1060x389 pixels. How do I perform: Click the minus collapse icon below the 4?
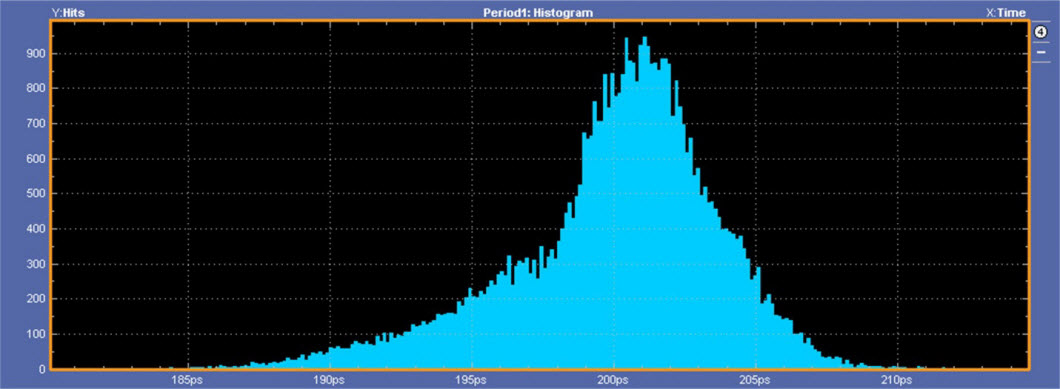click(1040, 52)
